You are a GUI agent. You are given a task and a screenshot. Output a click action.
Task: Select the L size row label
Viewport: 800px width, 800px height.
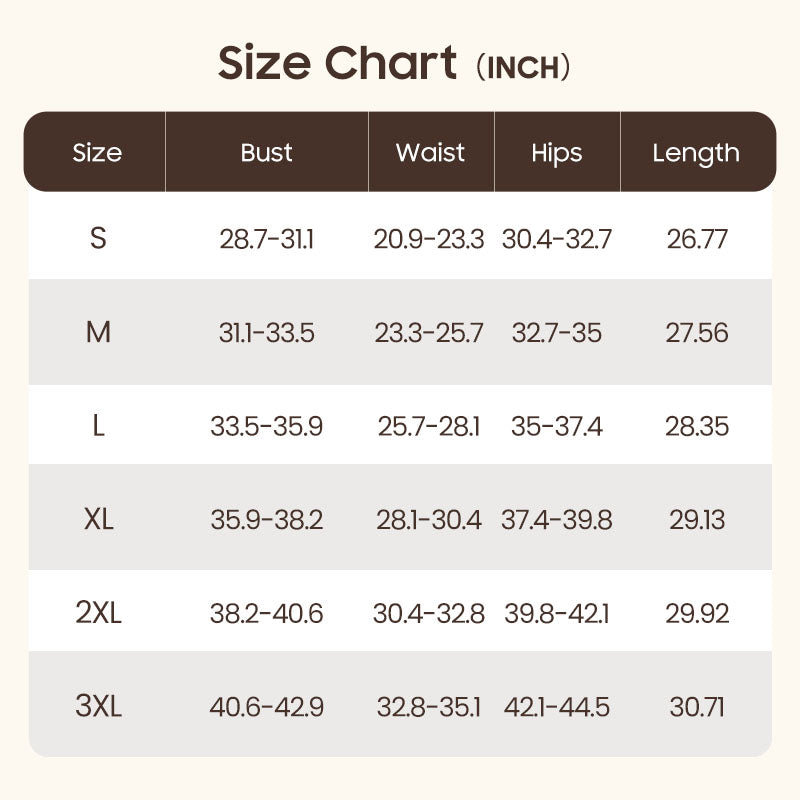point(98,427)
